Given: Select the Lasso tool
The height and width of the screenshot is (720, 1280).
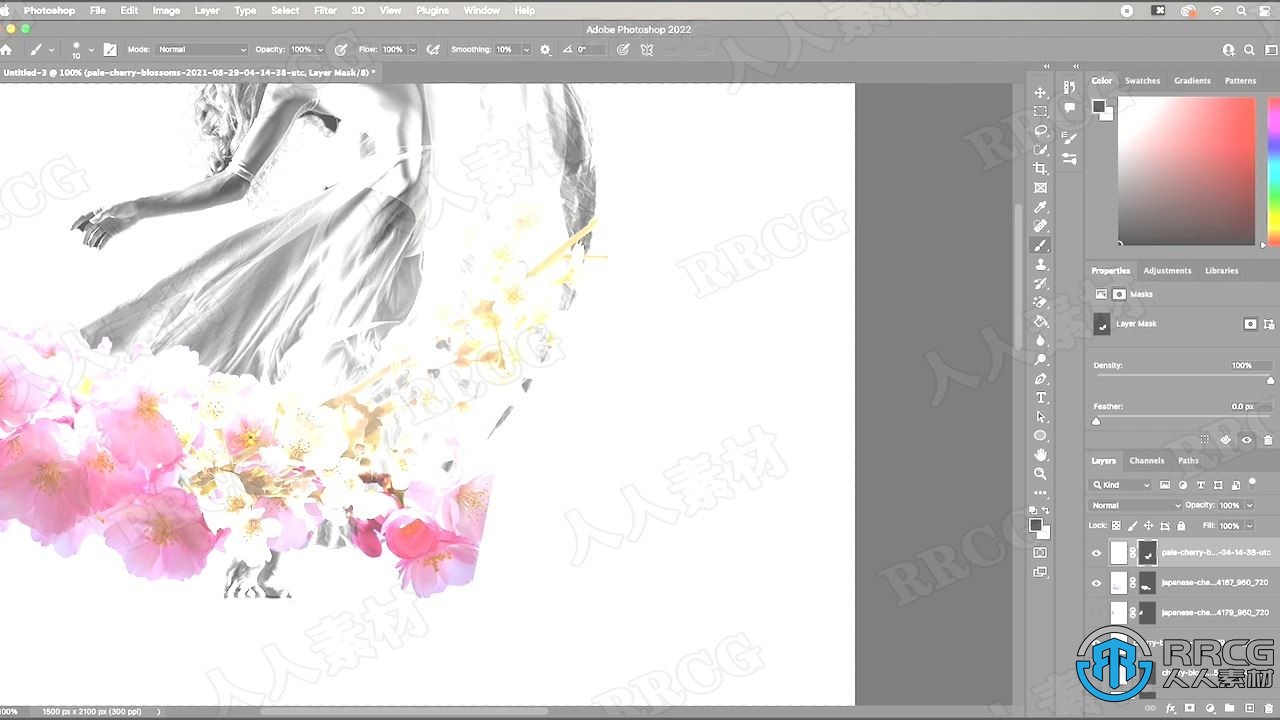Looking at the screenshot, I should (1040, 130).
